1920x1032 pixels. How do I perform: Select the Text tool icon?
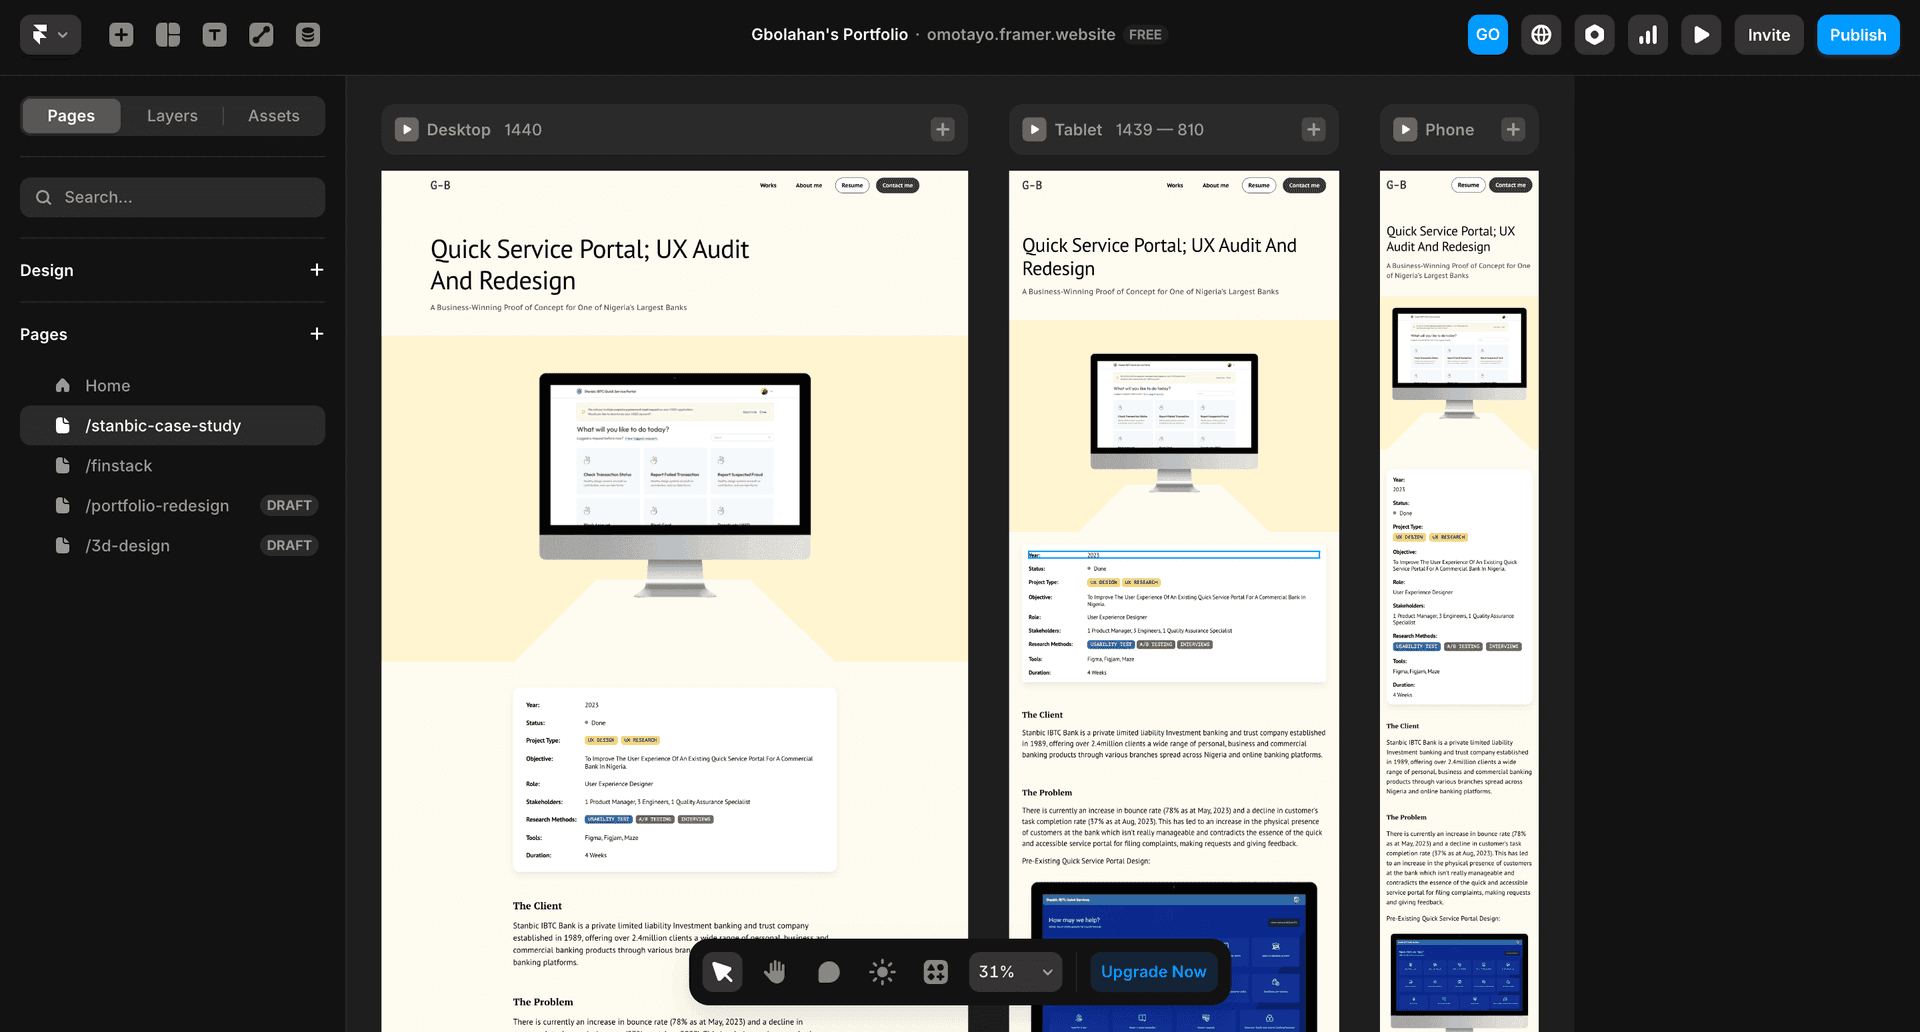point(214,35)
